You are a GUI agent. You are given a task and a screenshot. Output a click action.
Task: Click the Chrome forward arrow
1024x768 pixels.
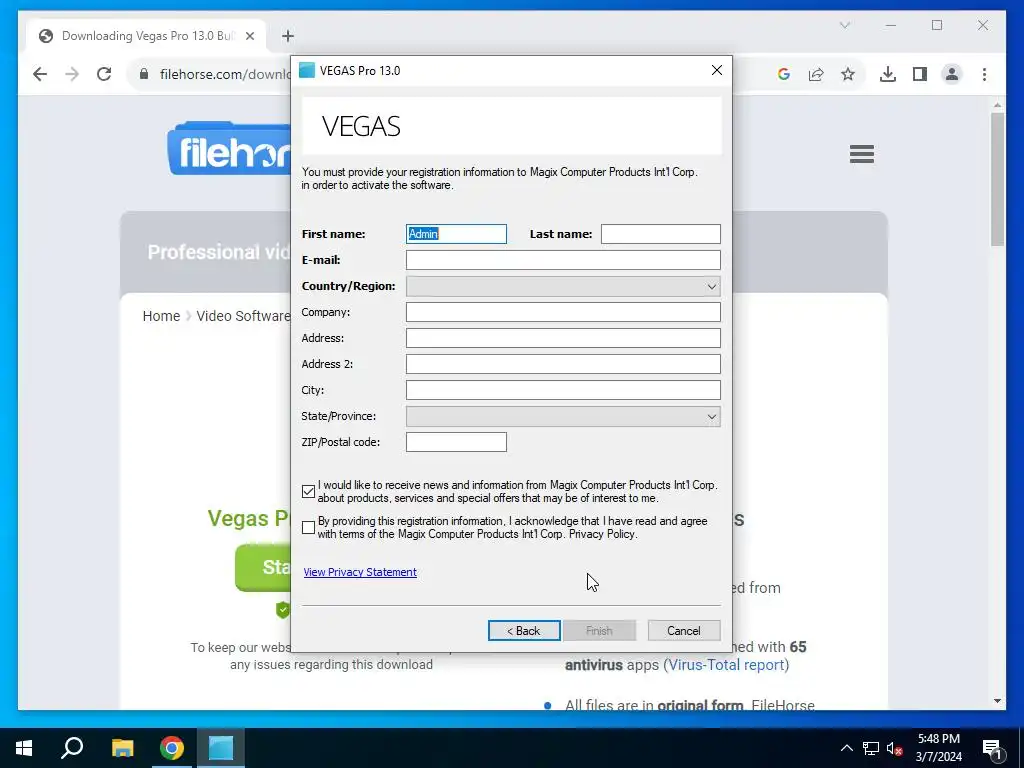pos(72,74)
